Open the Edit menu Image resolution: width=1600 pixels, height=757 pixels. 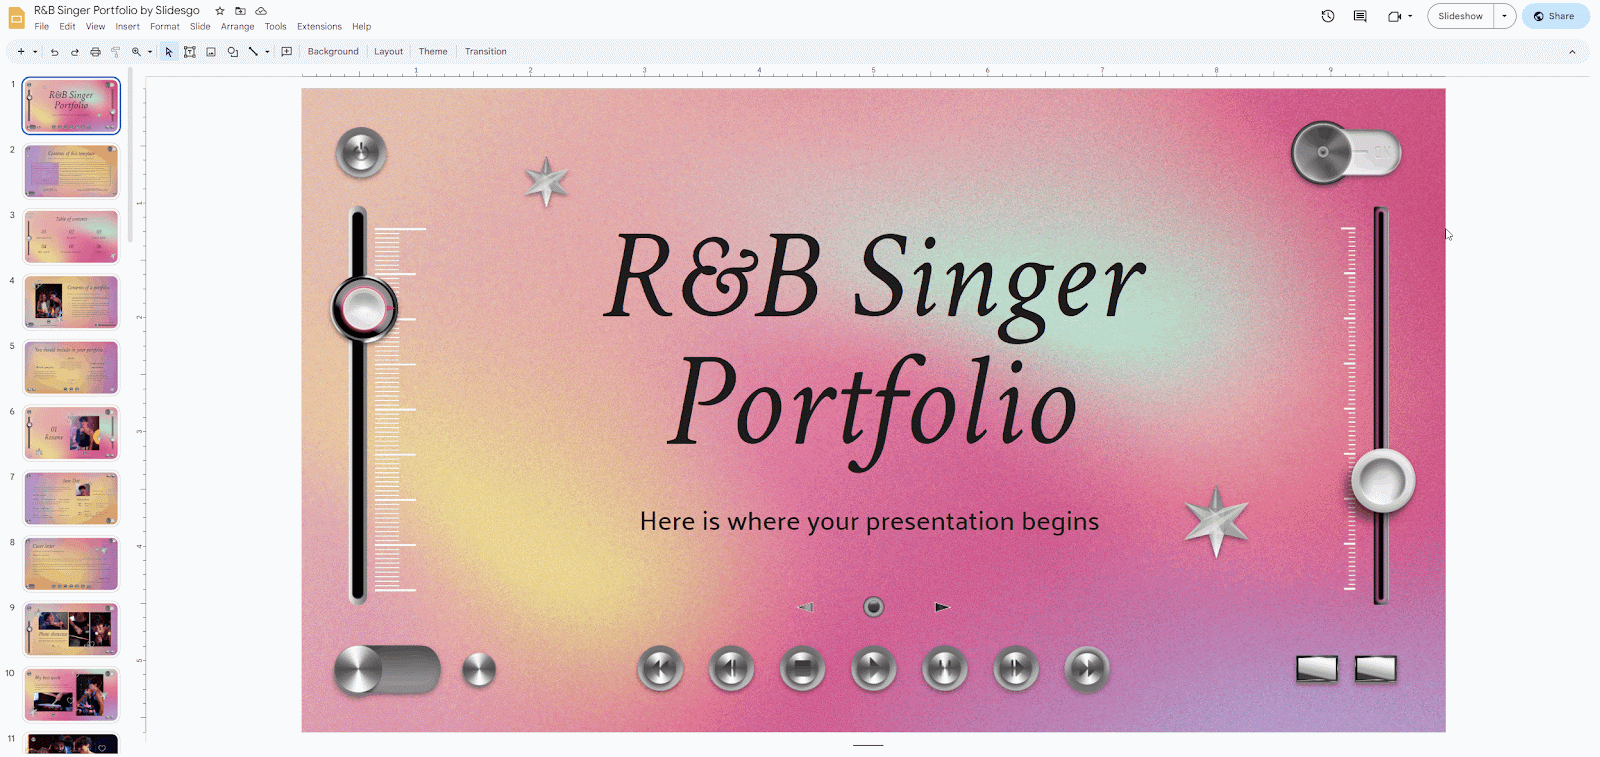67,27
